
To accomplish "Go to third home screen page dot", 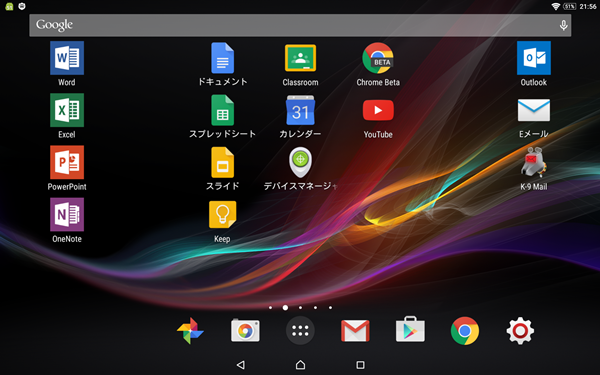I will click(x=300, y=307).
